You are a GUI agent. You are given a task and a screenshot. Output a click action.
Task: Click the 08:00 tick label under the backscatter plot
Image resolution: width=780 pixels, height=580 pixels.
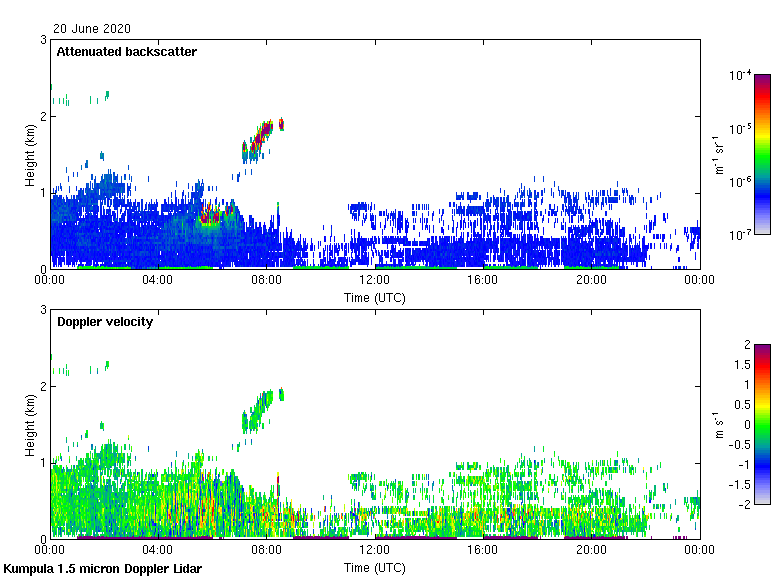266,280
